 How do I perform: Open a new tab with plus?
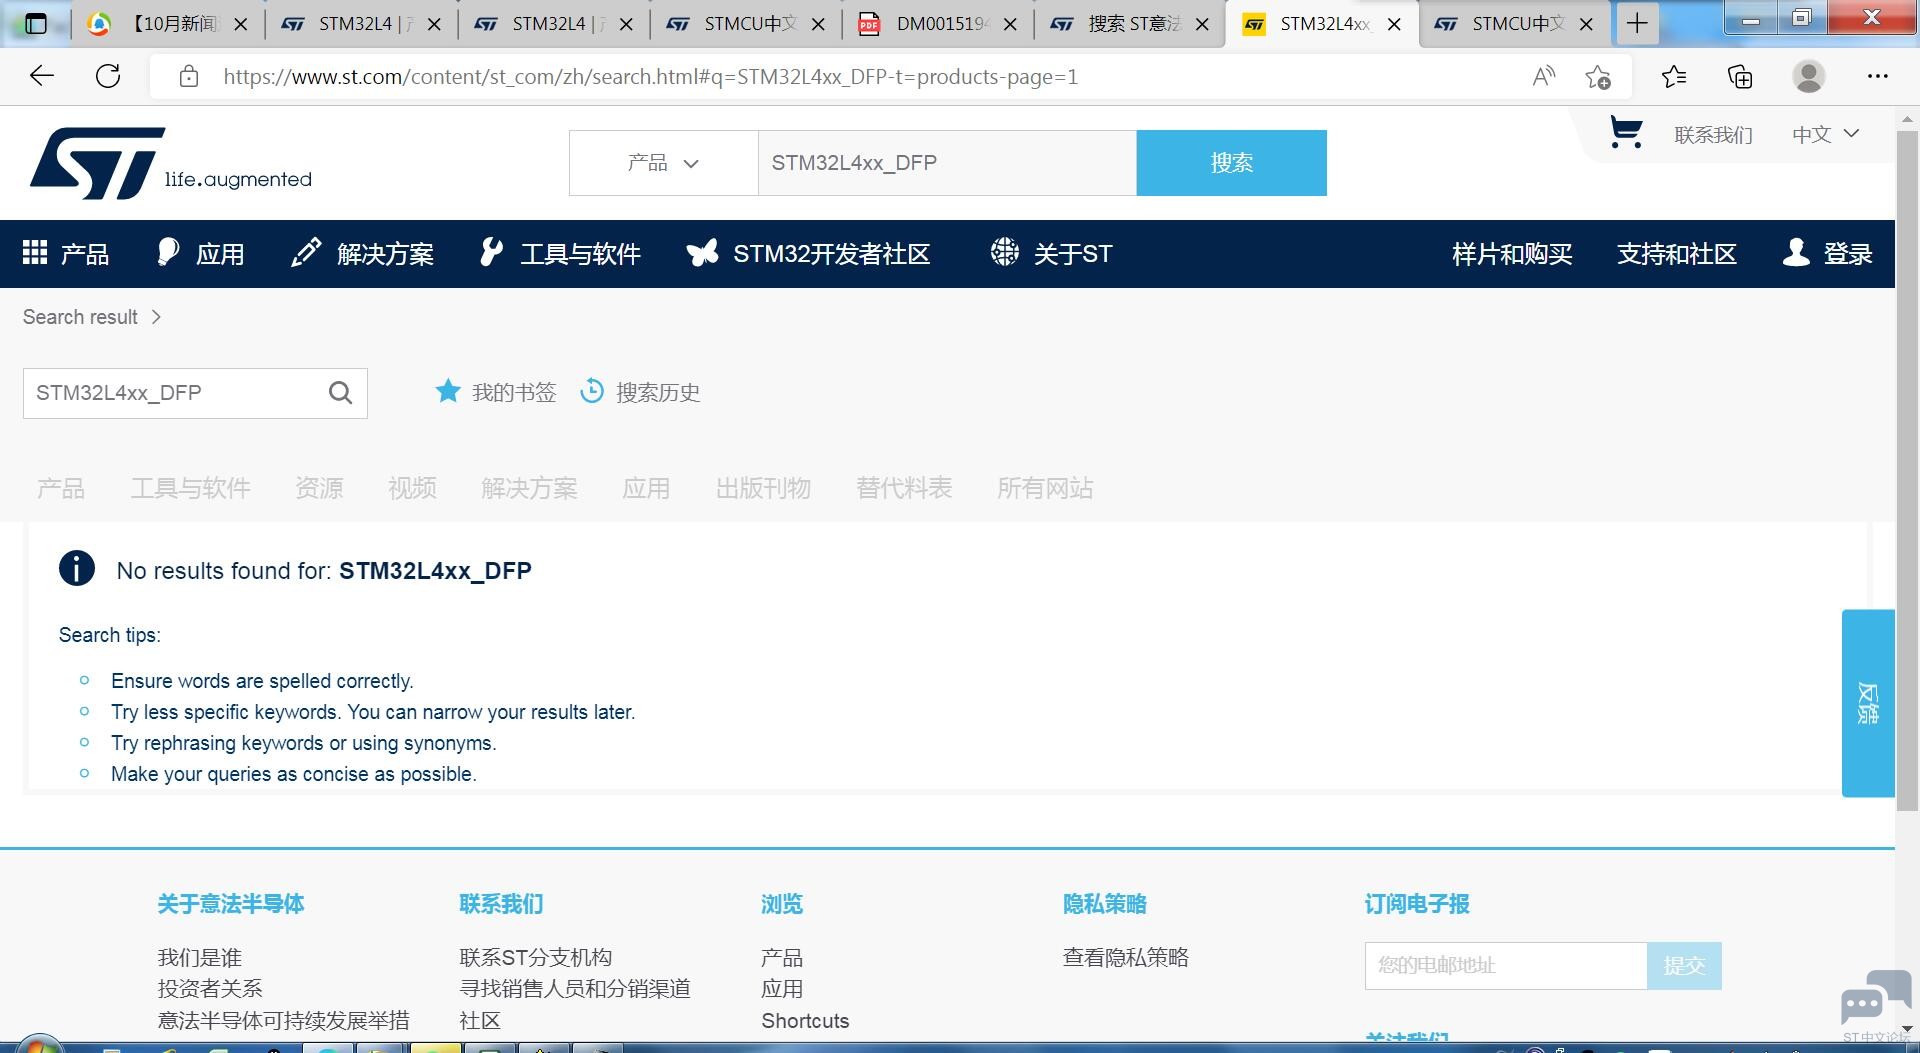(x=1637, y=24)
